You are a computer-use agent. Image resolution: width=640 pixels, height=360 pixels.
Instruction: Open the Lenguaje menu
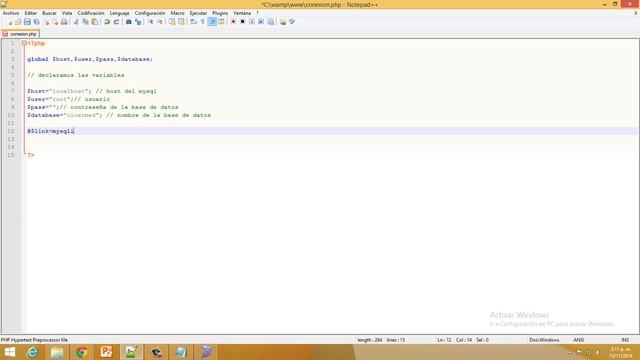120,13
